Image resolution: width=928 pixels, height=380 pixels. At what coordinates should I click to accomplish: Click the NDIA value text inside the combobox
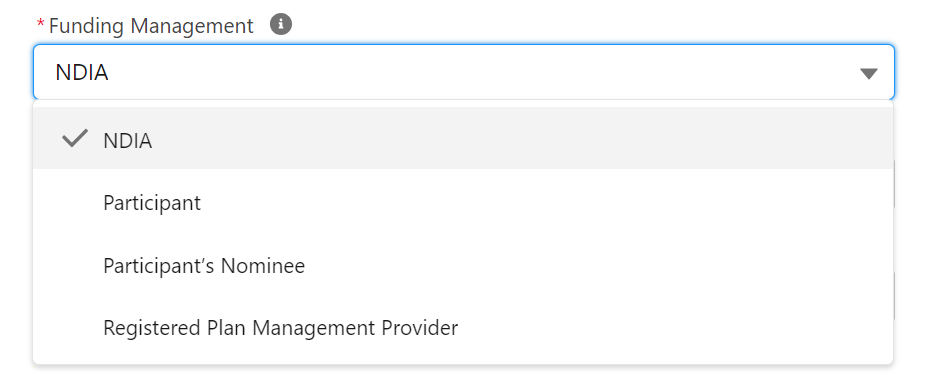click(82, 72)
